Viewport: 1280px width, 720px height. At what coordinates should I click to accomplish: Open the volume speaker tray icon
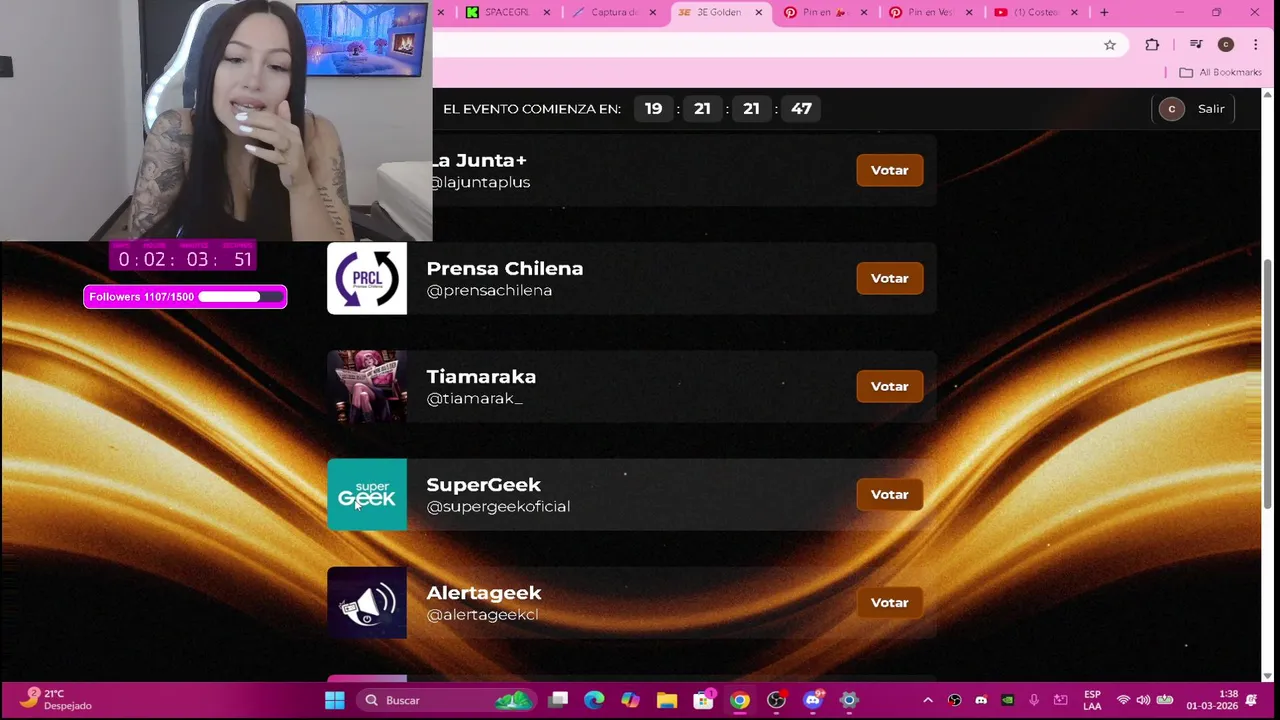tap(1143, 700)
